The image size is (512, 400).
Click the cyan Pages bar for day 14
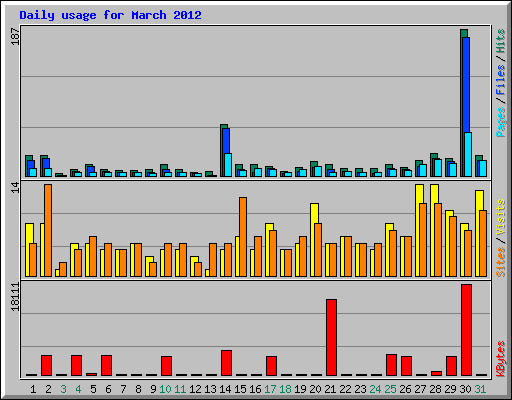coord(228,165)
